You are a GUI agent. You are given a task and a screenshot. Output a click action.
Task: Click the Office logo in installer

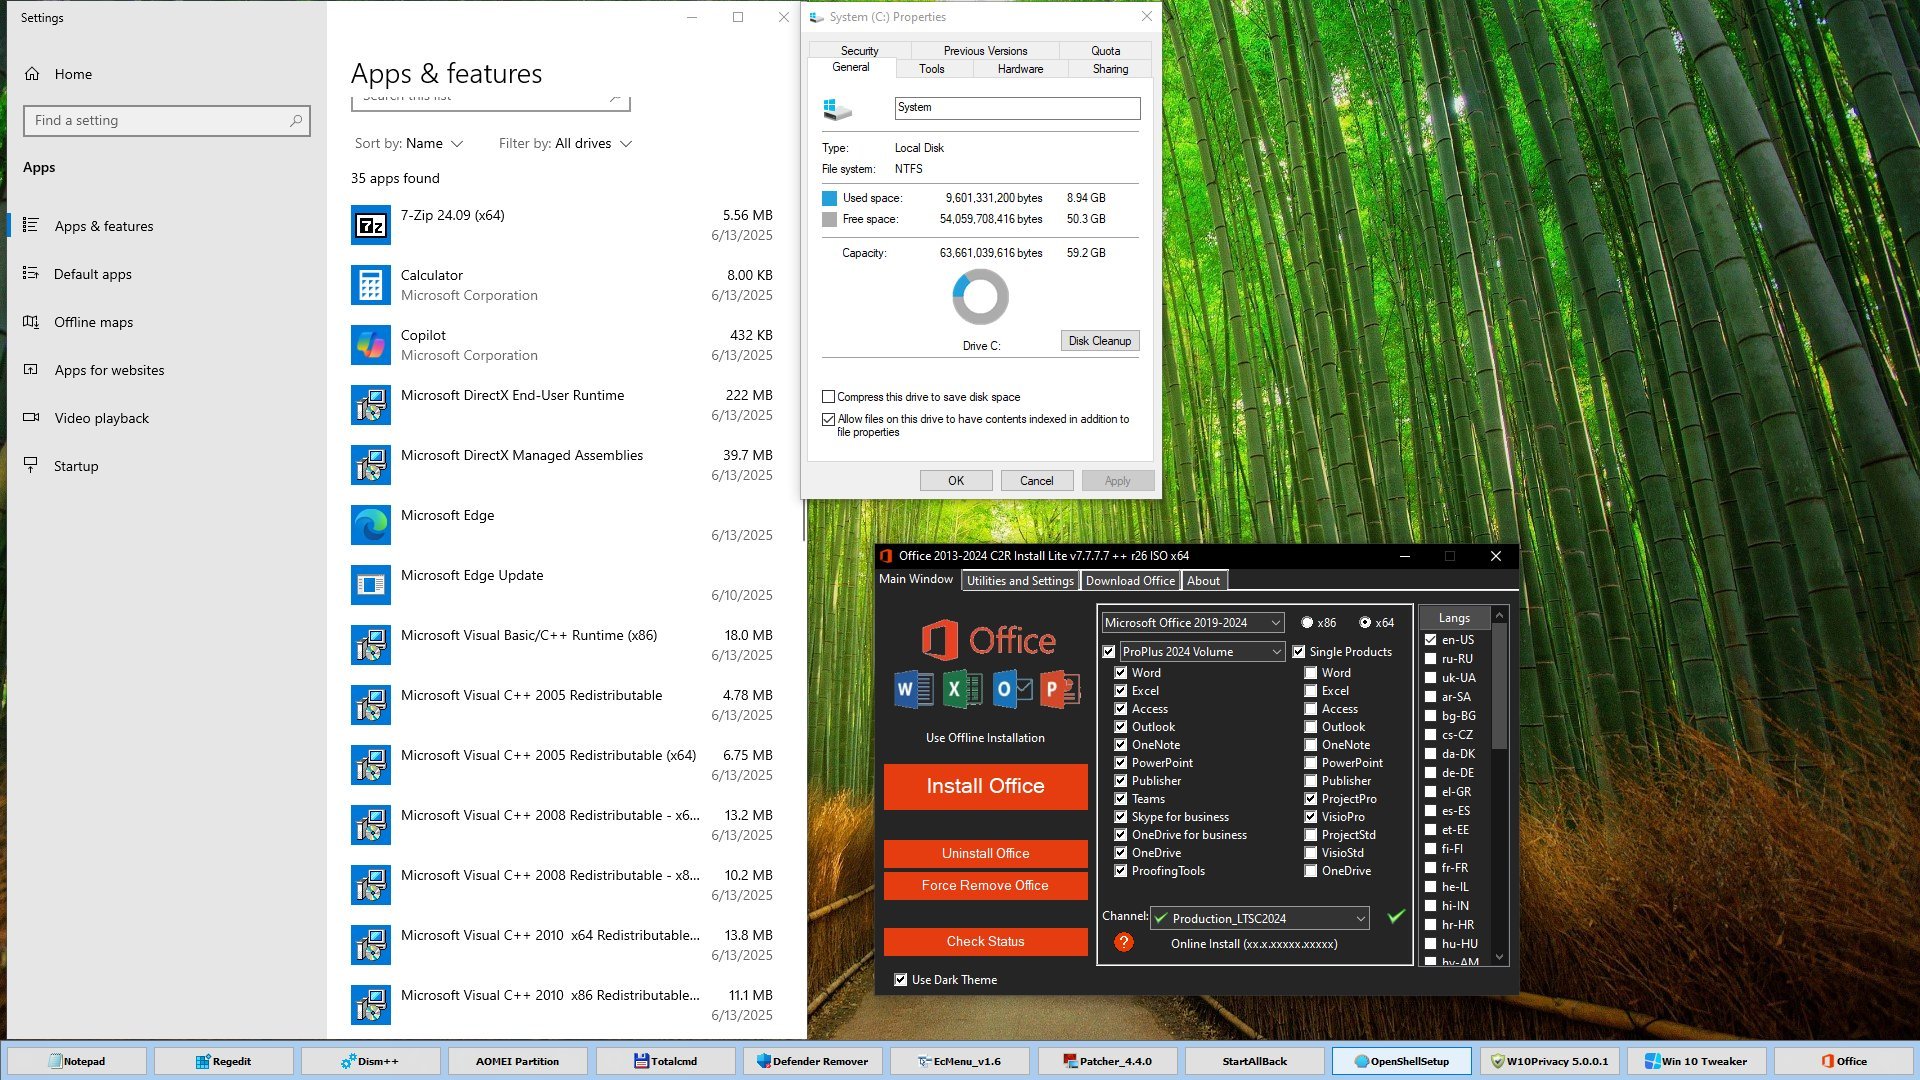pyautogui.click(x=988, y=640)
